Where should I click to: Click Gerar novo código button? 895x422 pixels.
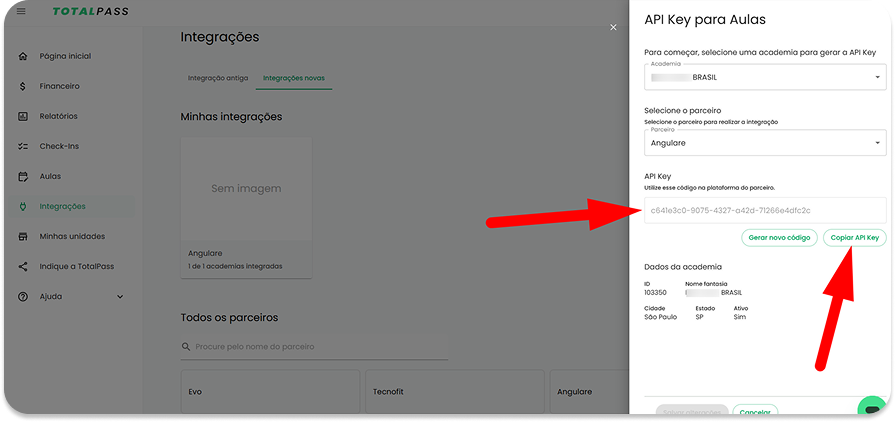click(x=779, y=238)
